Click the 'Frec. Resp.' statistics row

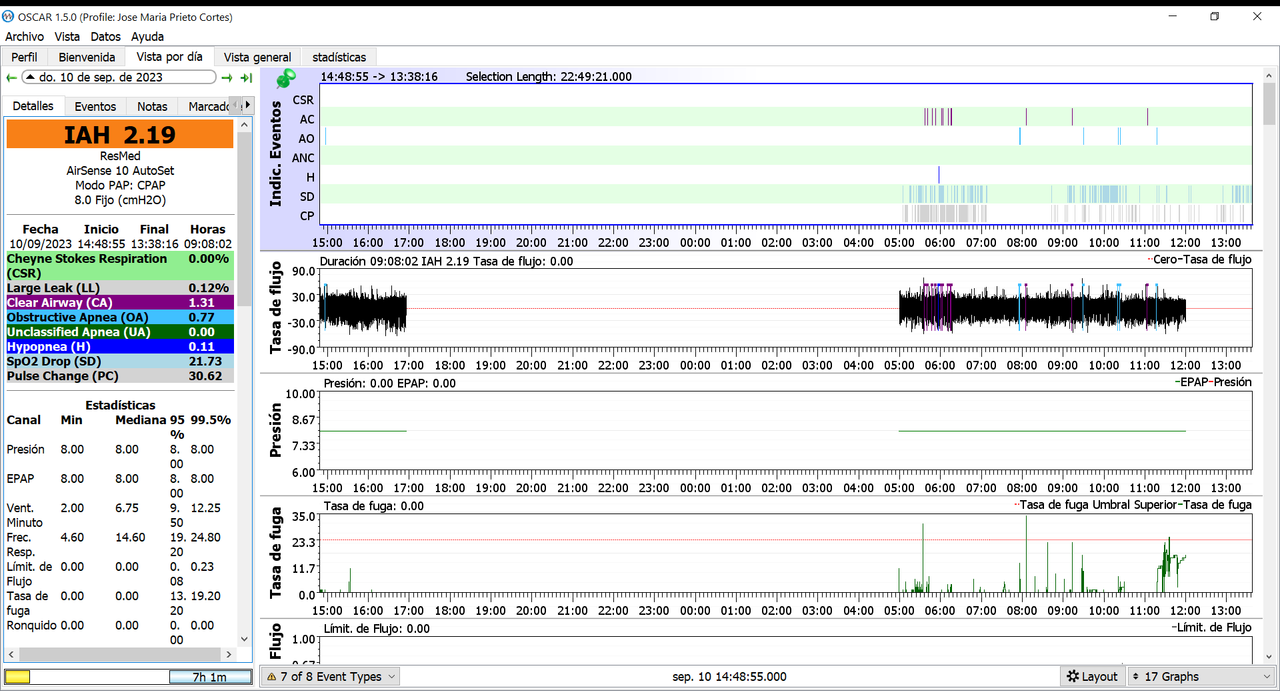[x=120, y=544]
